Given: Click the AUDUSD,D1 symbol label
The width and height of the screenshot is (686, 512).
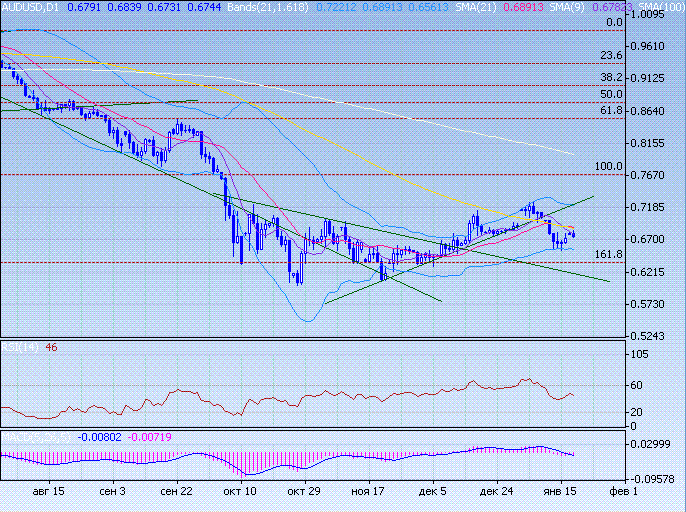Looking at the screenshot, I should tap(31, 7).
